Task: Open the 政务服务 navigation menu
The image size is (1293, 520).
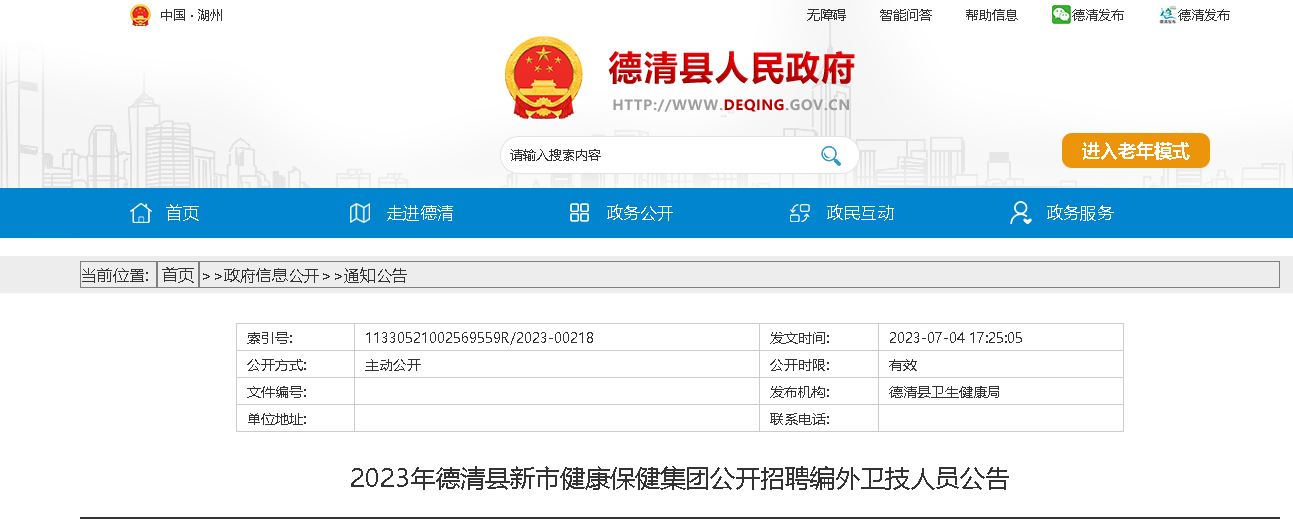Action: click(x=1080, y=213)
